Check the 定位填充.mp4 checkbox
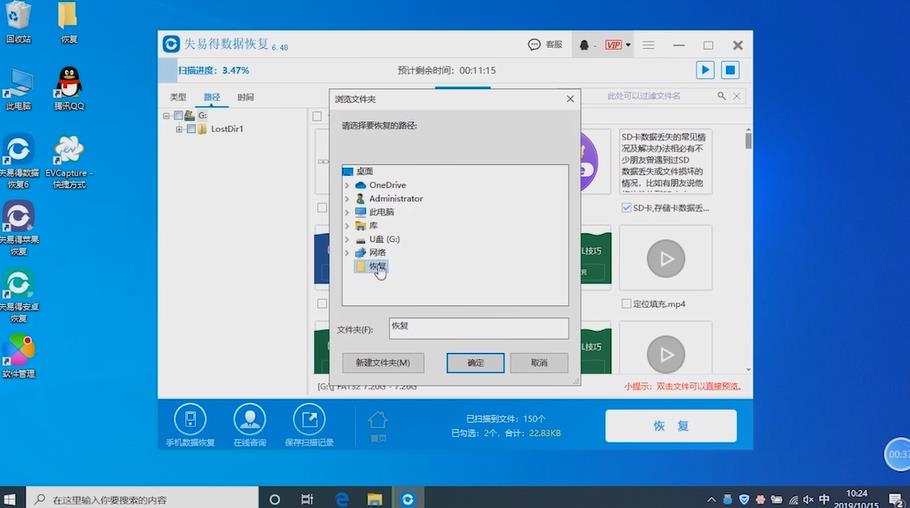 click(626, 304)
